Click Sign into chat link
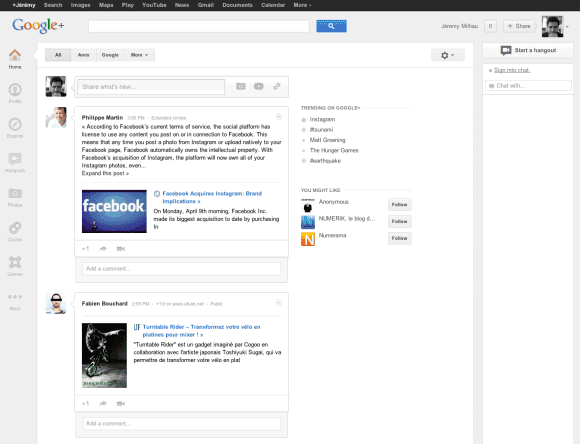Screen dimensions: 580x444 click(x=512, y=70)
